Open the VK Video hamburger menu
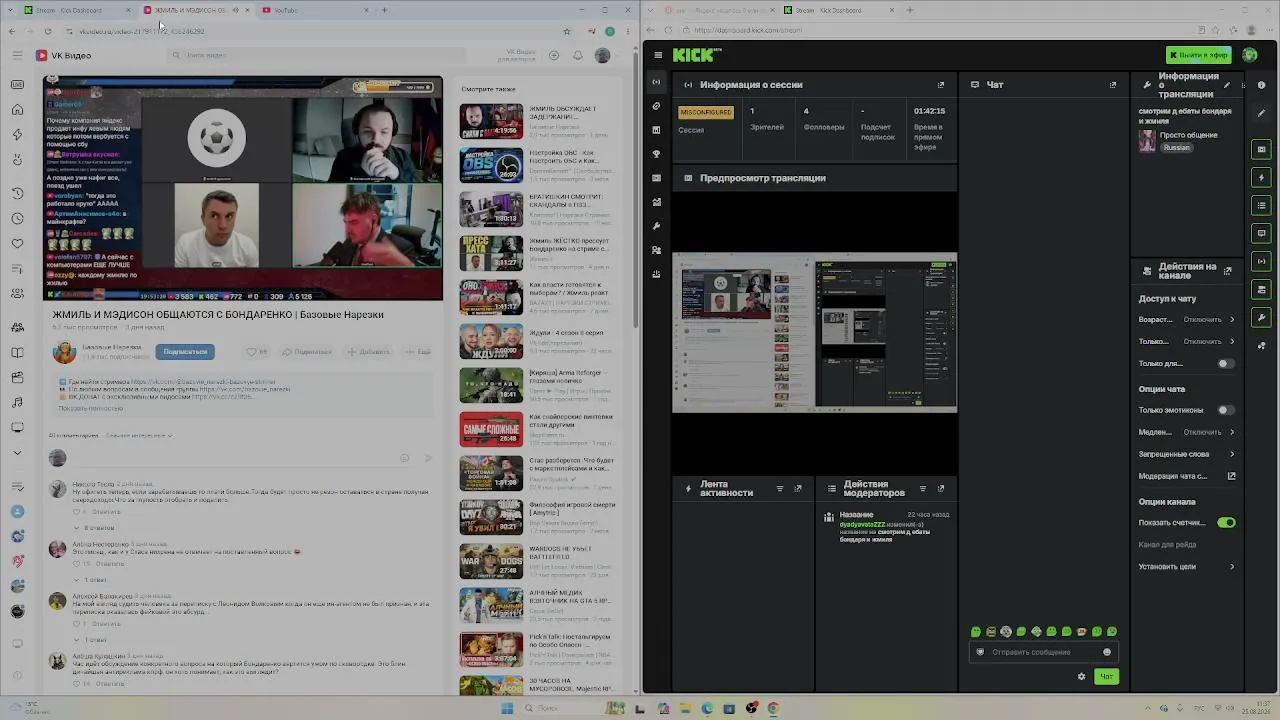Viewport: 1280px width, 720px height. [x=17, y=56]
